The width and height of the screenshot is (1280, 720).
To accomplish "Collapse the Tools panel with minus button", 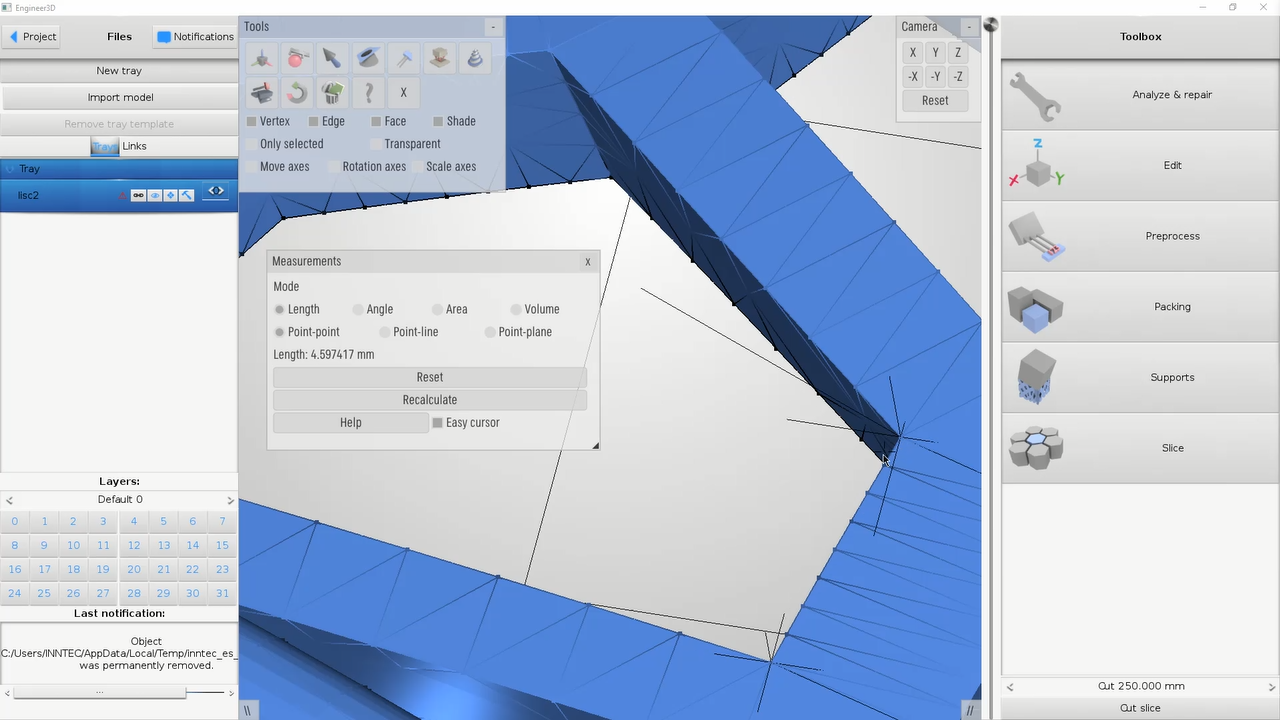I will [x=492, y=27].
